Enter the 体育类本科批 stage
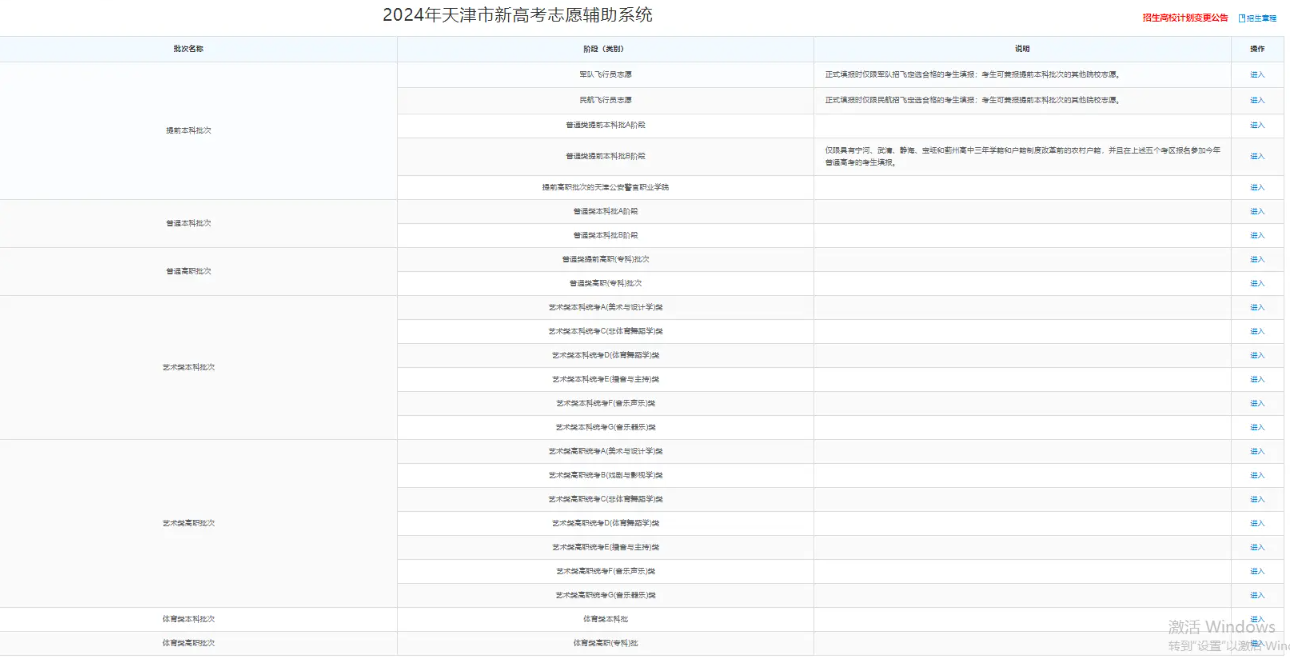Screen dimensions: 1290x657 tap(1258, 619)
